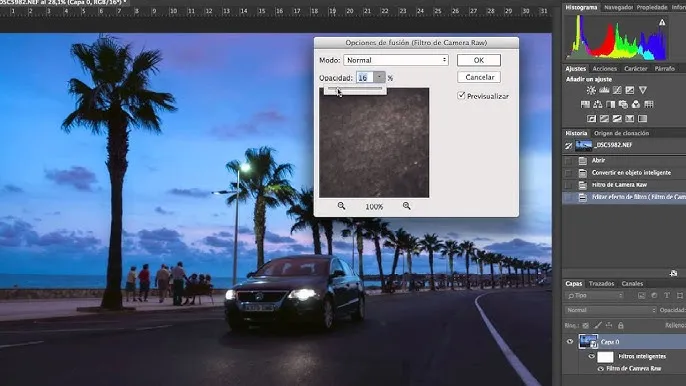This screenshot has height=386, width=686.
Task: Click the Cancelar button
Action: coord(479,77)
